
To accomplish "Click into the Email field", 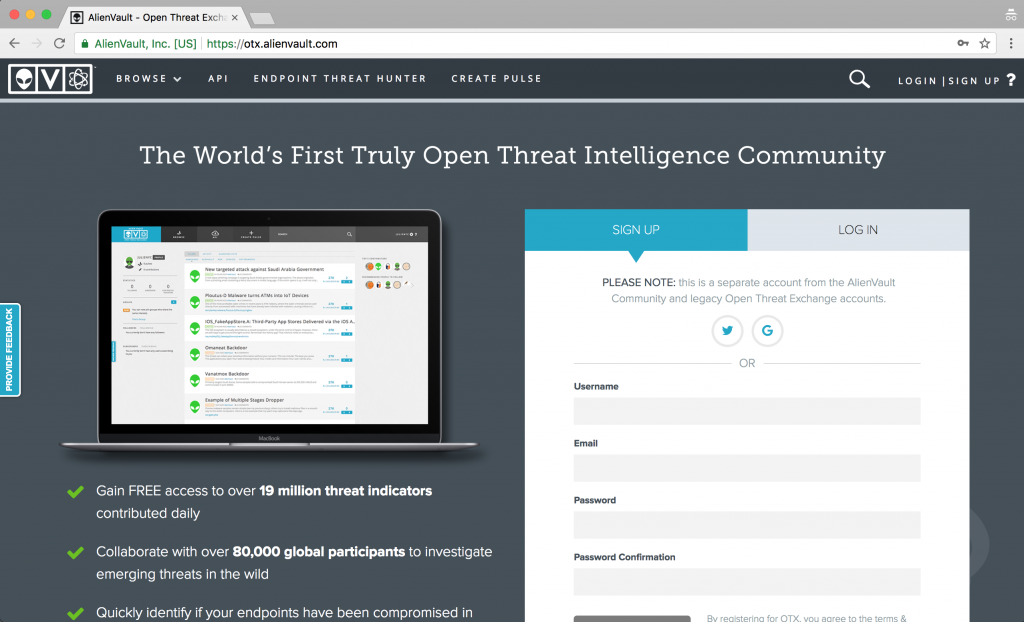I will click(x=747, y=468).
